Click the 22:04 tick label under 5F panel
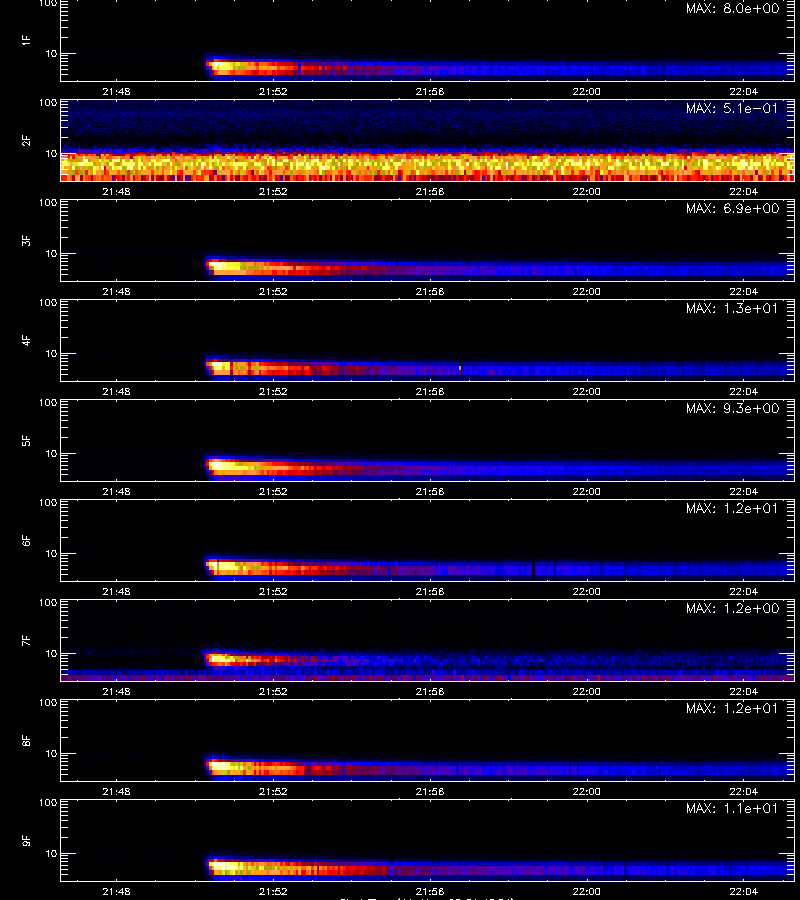Screen dimensions: 800x900 743,491
